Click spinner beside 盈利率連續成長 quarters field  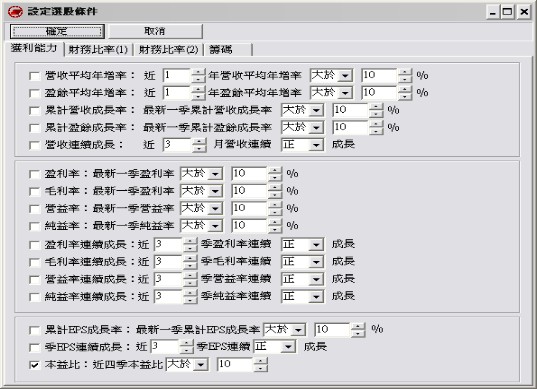click(190, 245)
